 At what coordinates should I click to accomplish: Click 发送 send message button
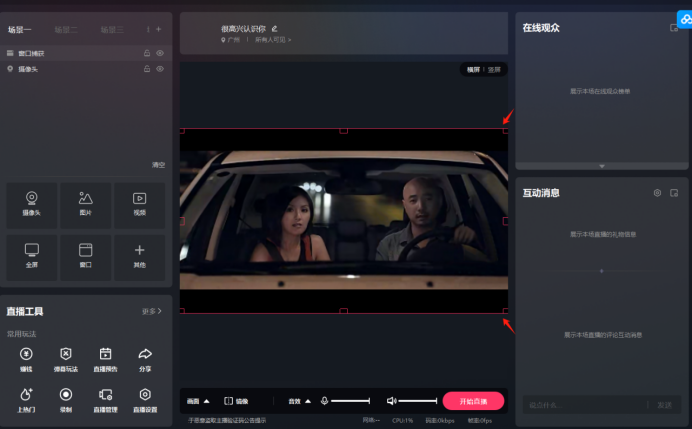tap(665, 405)
